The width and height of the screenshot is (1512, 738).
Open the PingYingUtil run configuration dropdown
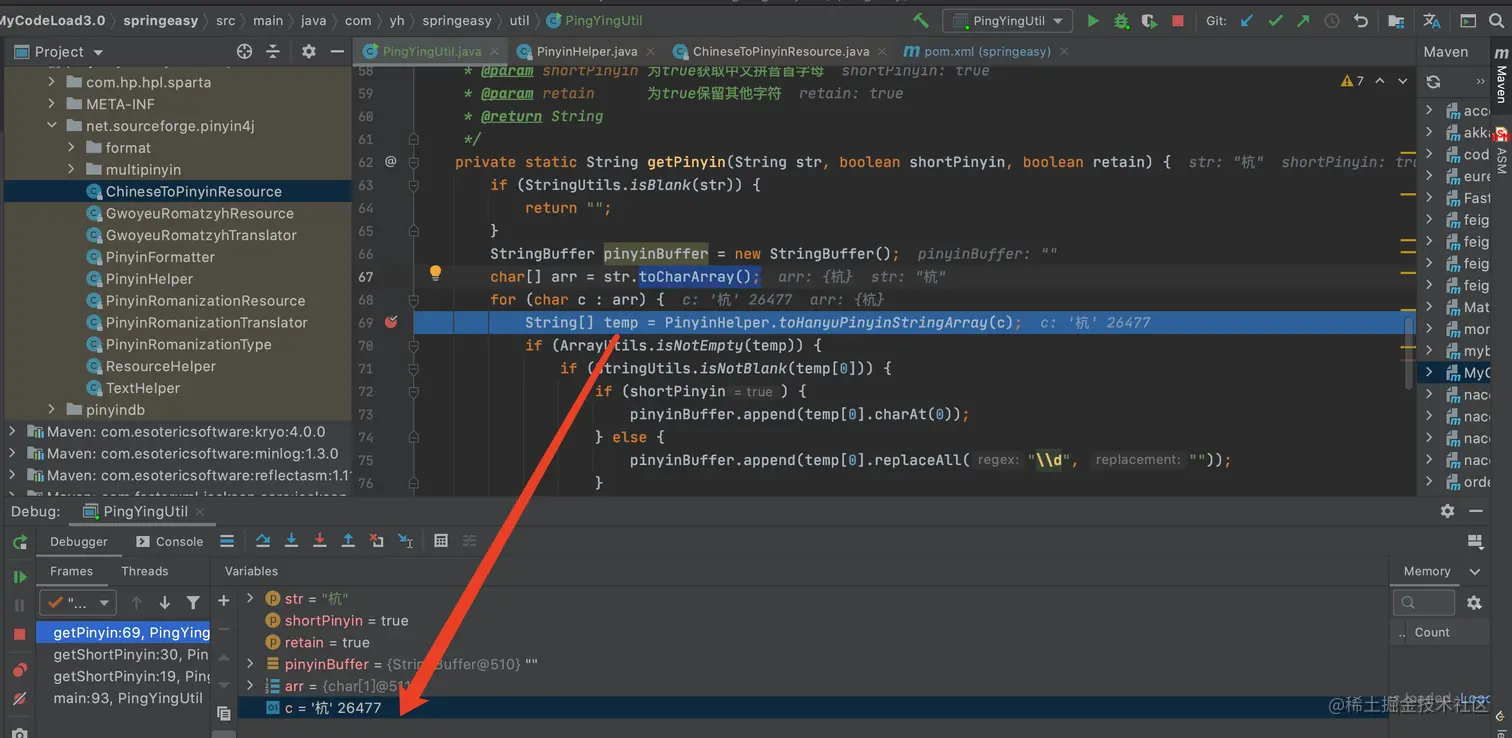pos(1008,21)
